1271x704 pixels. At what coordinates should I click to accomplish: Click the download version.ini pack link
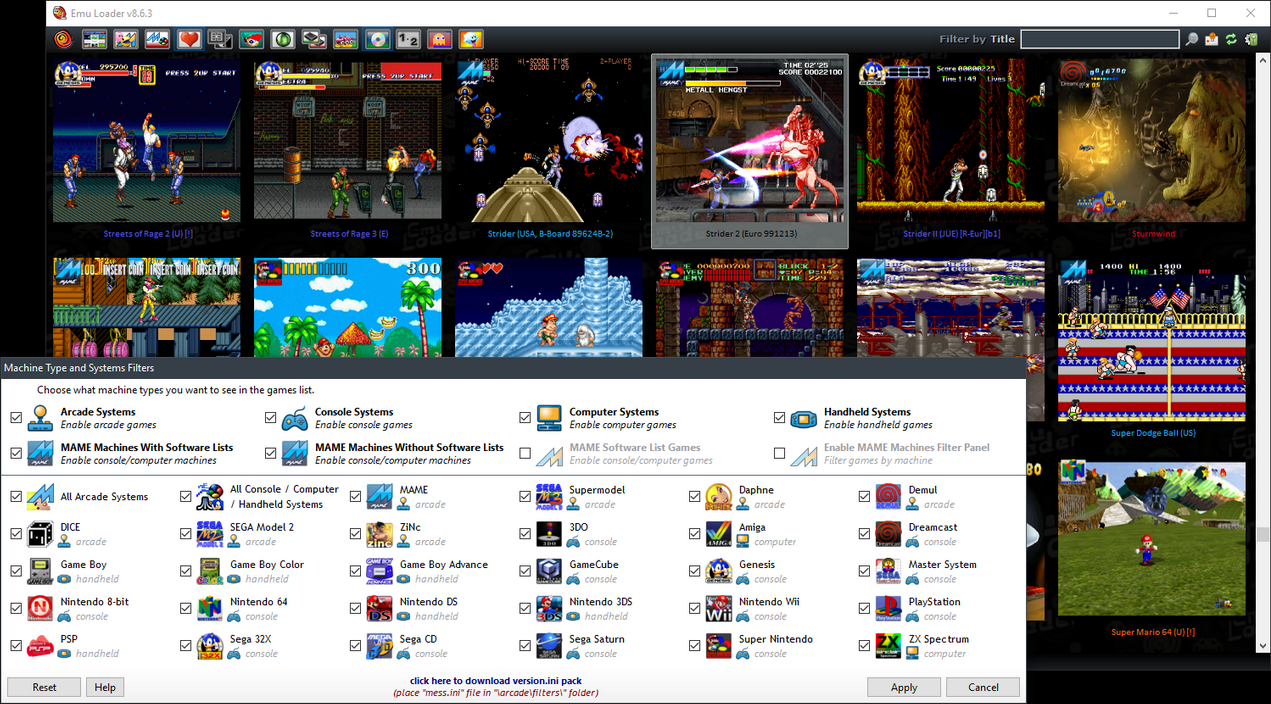pyautogui.click(x=496, y=681)
